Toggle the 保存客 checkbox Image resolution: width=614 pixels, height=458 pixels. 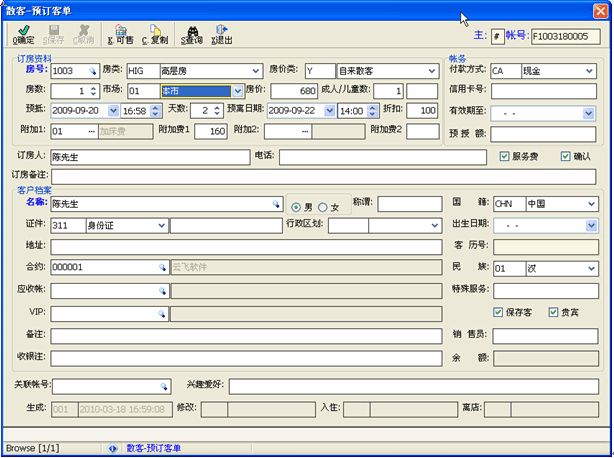point(498,312)
